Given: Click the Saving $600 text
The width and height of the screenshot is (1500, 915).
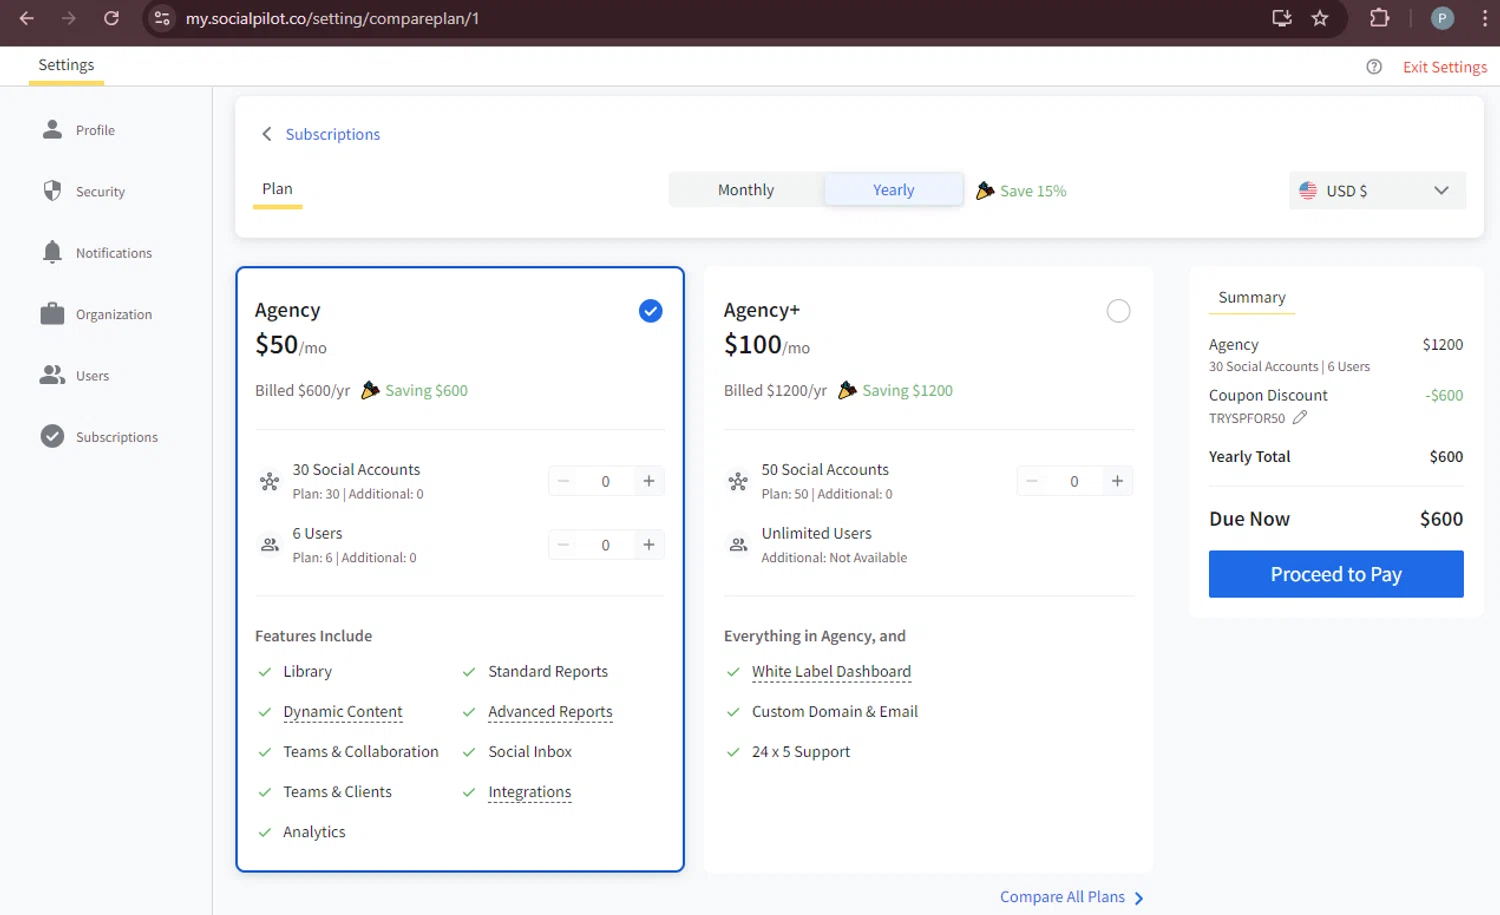Looking at the screenshot, I should (426, 390).
